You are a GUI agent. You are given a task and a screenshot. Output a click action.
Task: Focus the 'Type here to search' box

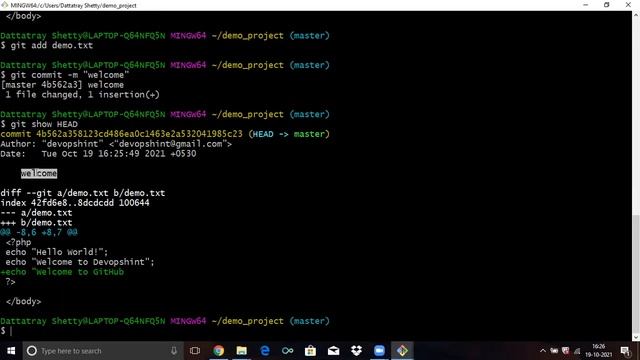click(x=101, y=351)
